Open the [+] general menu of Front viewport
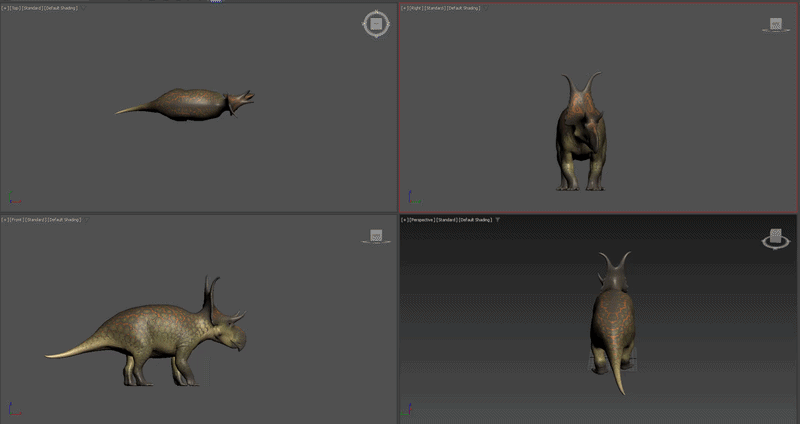 [x=5, y=220]
